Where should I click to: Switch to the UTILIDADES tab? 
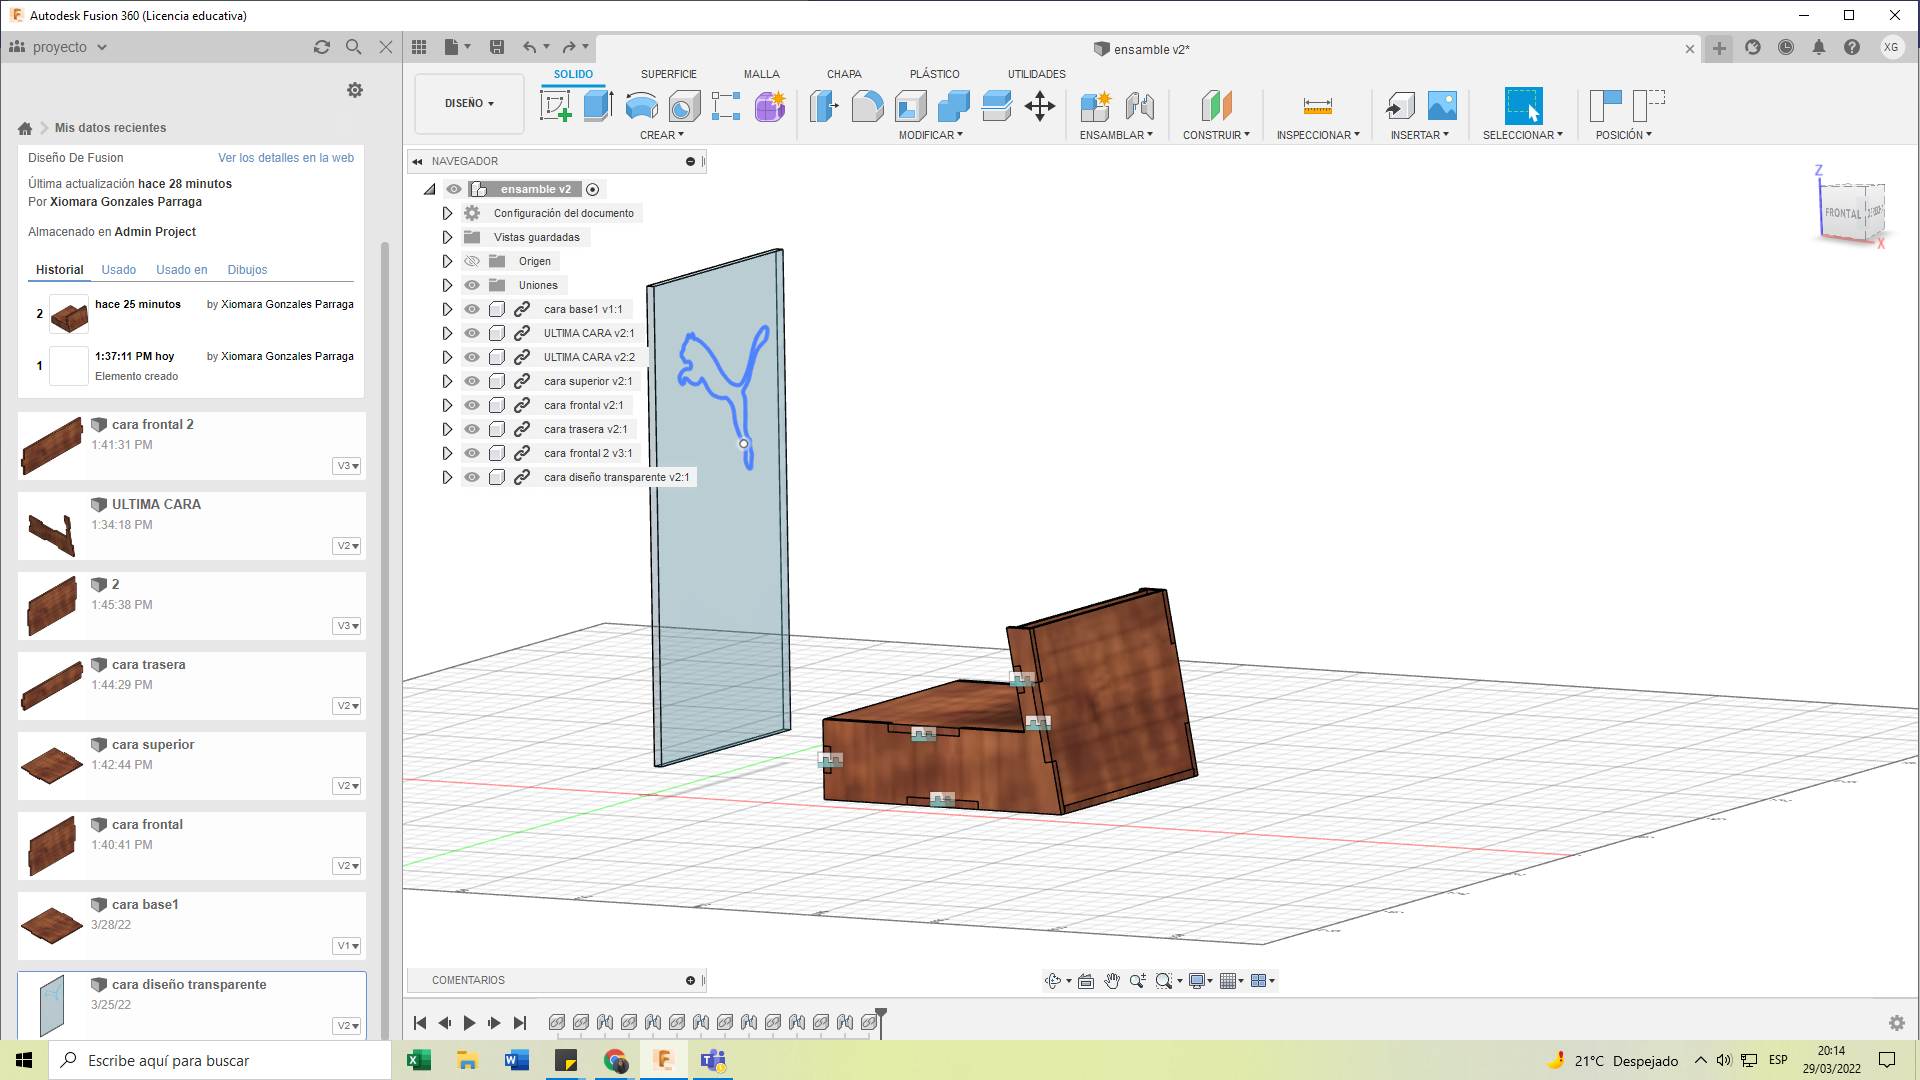click(1036, 74)
